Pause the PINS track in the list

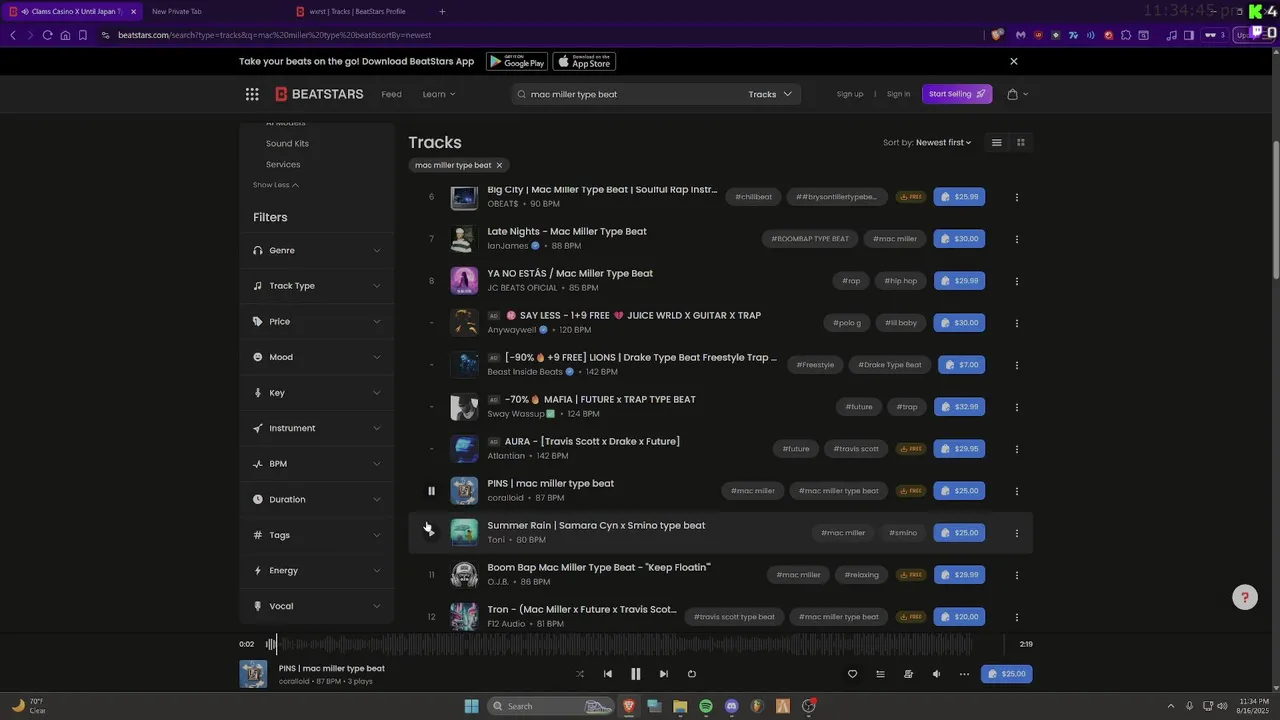click(x=431, y=491)
